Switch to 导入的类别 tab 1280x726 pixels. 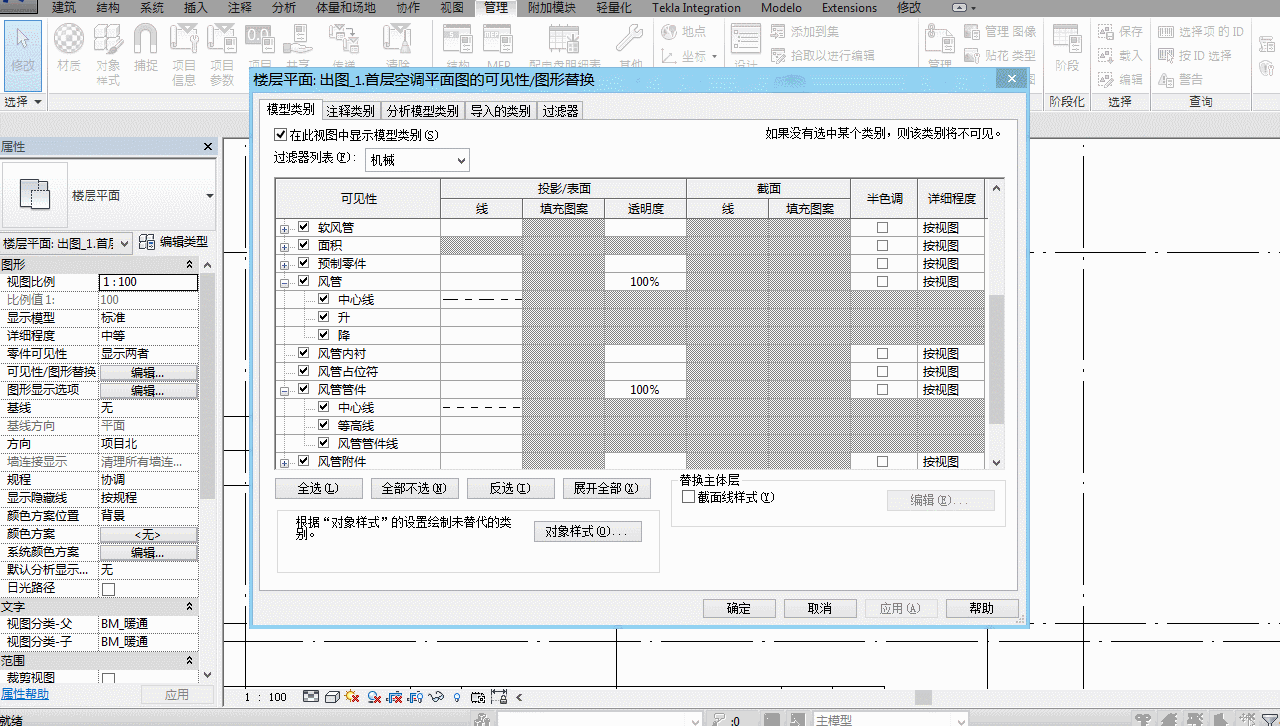click(500, 111)
